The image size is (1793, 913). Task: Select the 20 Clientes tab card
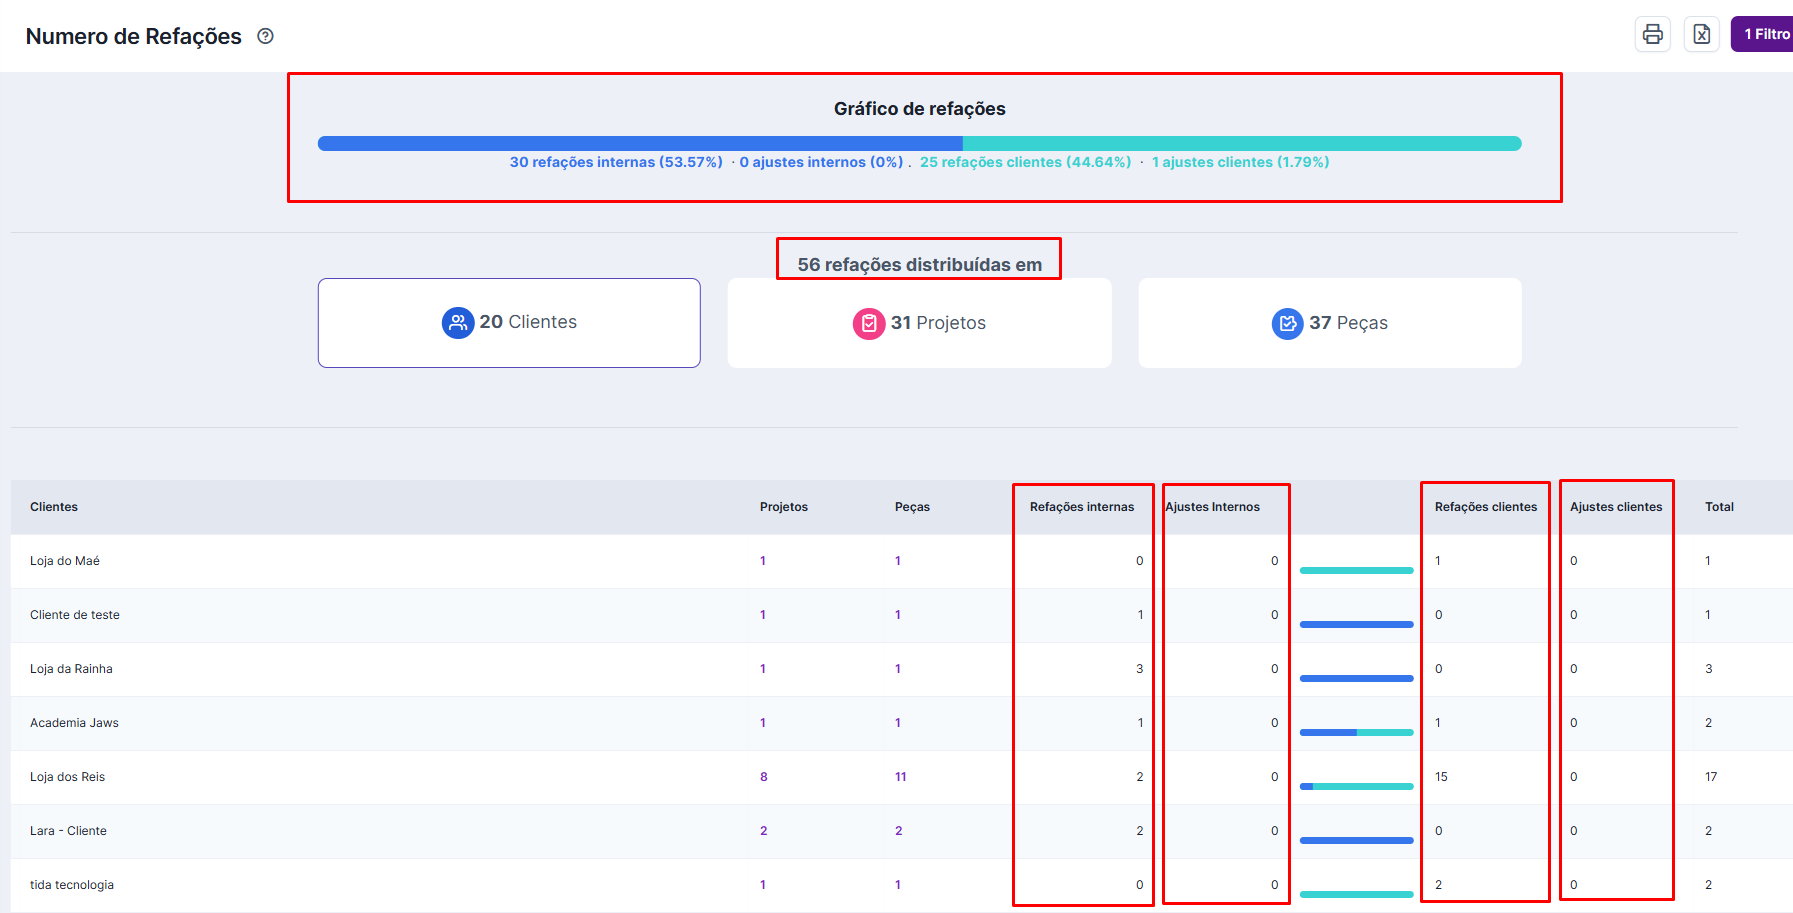click(x=509, y=323)
